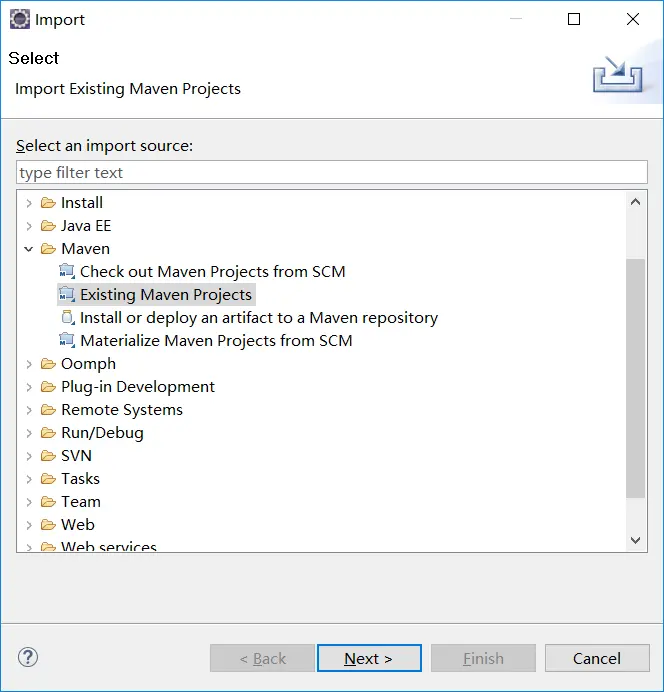
Task: Select the "Tasks" label
Action: click(80, 478)
